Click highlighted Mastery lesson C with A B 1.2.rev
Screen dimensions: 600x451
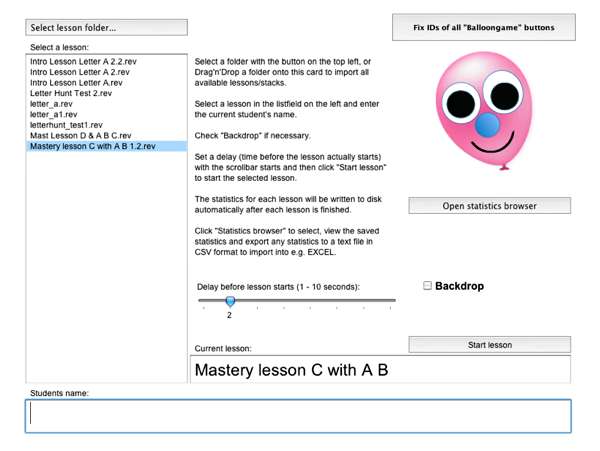pyautogui.click(x=92, y=146)
